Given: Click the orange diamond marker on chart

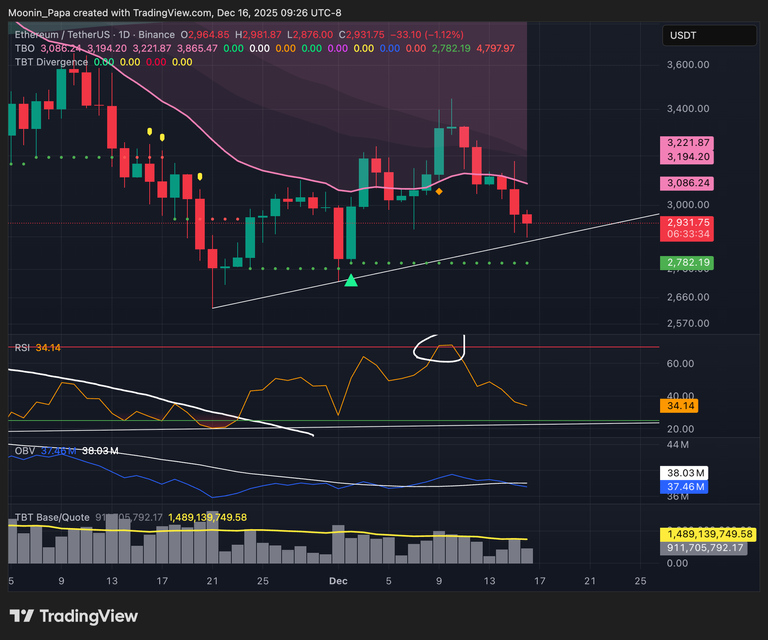Looking at the screenshot, I should point(438,191).
